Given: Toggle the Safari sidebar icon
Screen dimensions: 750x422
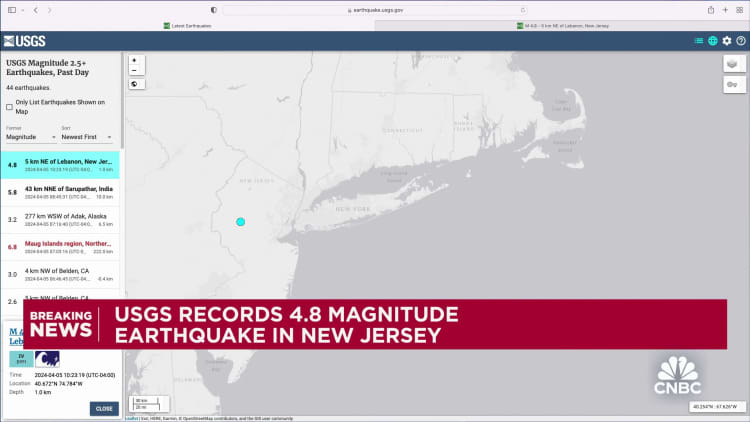Looking at the screenshot, I should pos(12,10).
